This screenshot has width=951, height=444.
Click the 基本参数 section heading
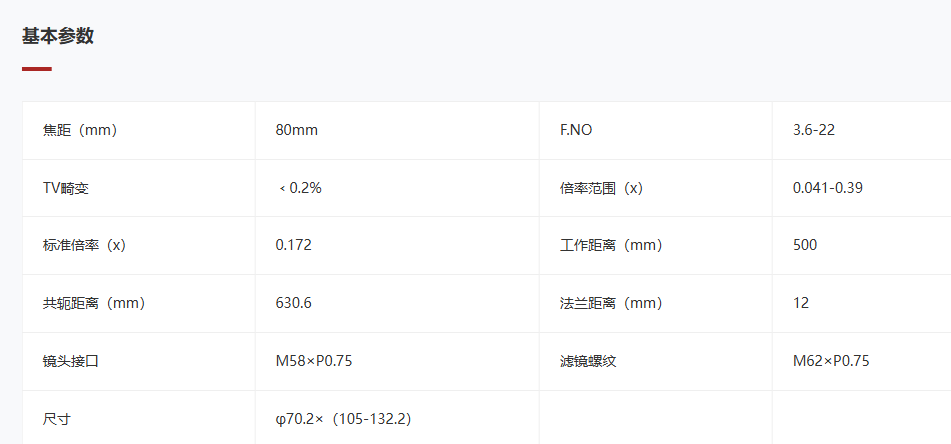click(x=58, y=36)
